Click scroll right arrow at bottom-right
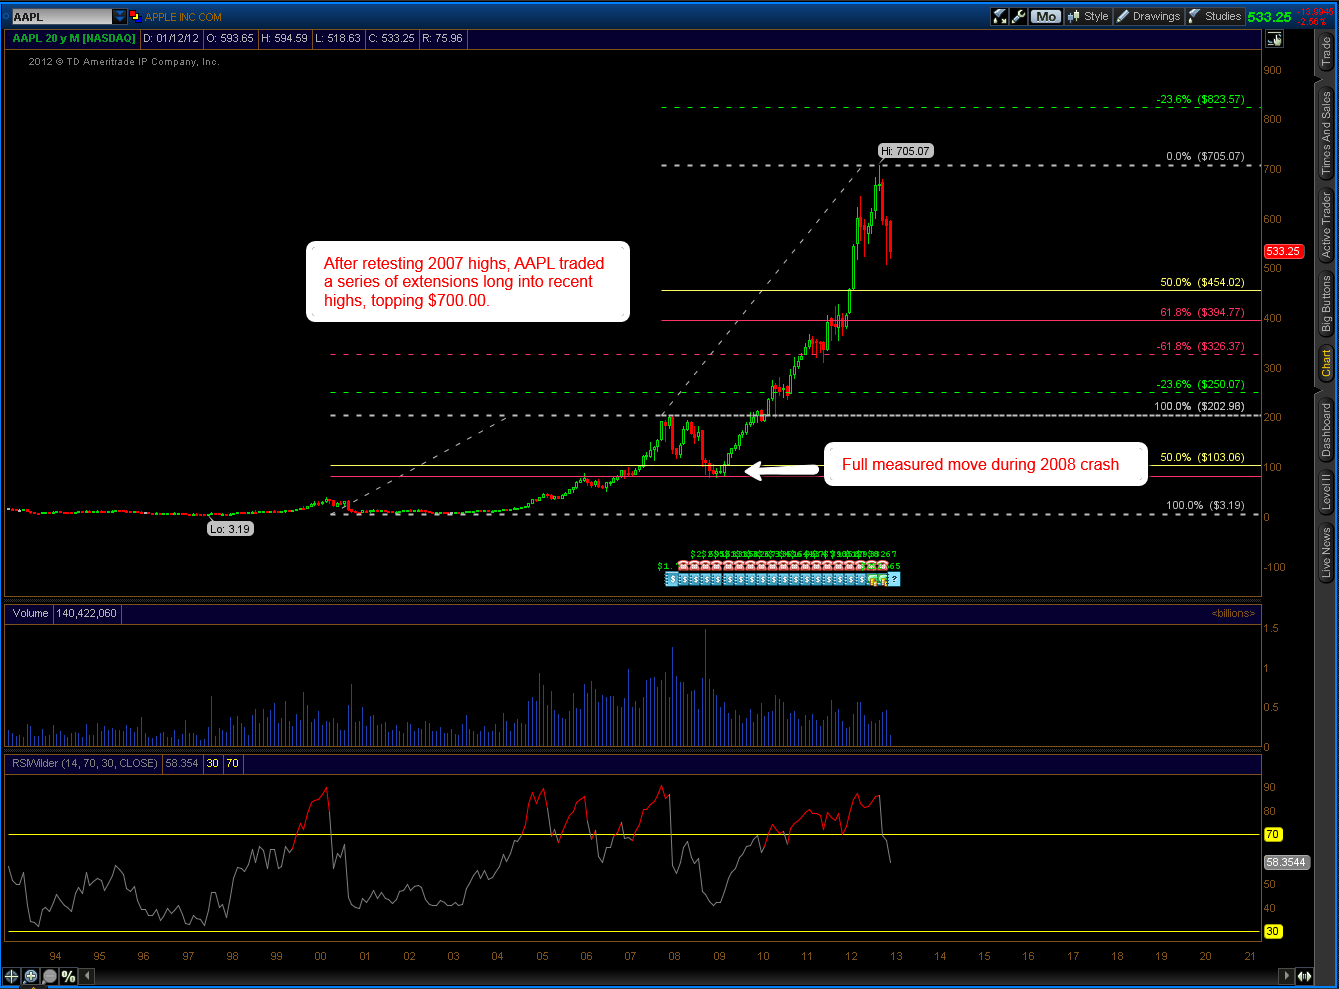Viewport: 1339px width, 989px height. [x=1286, y=976]
